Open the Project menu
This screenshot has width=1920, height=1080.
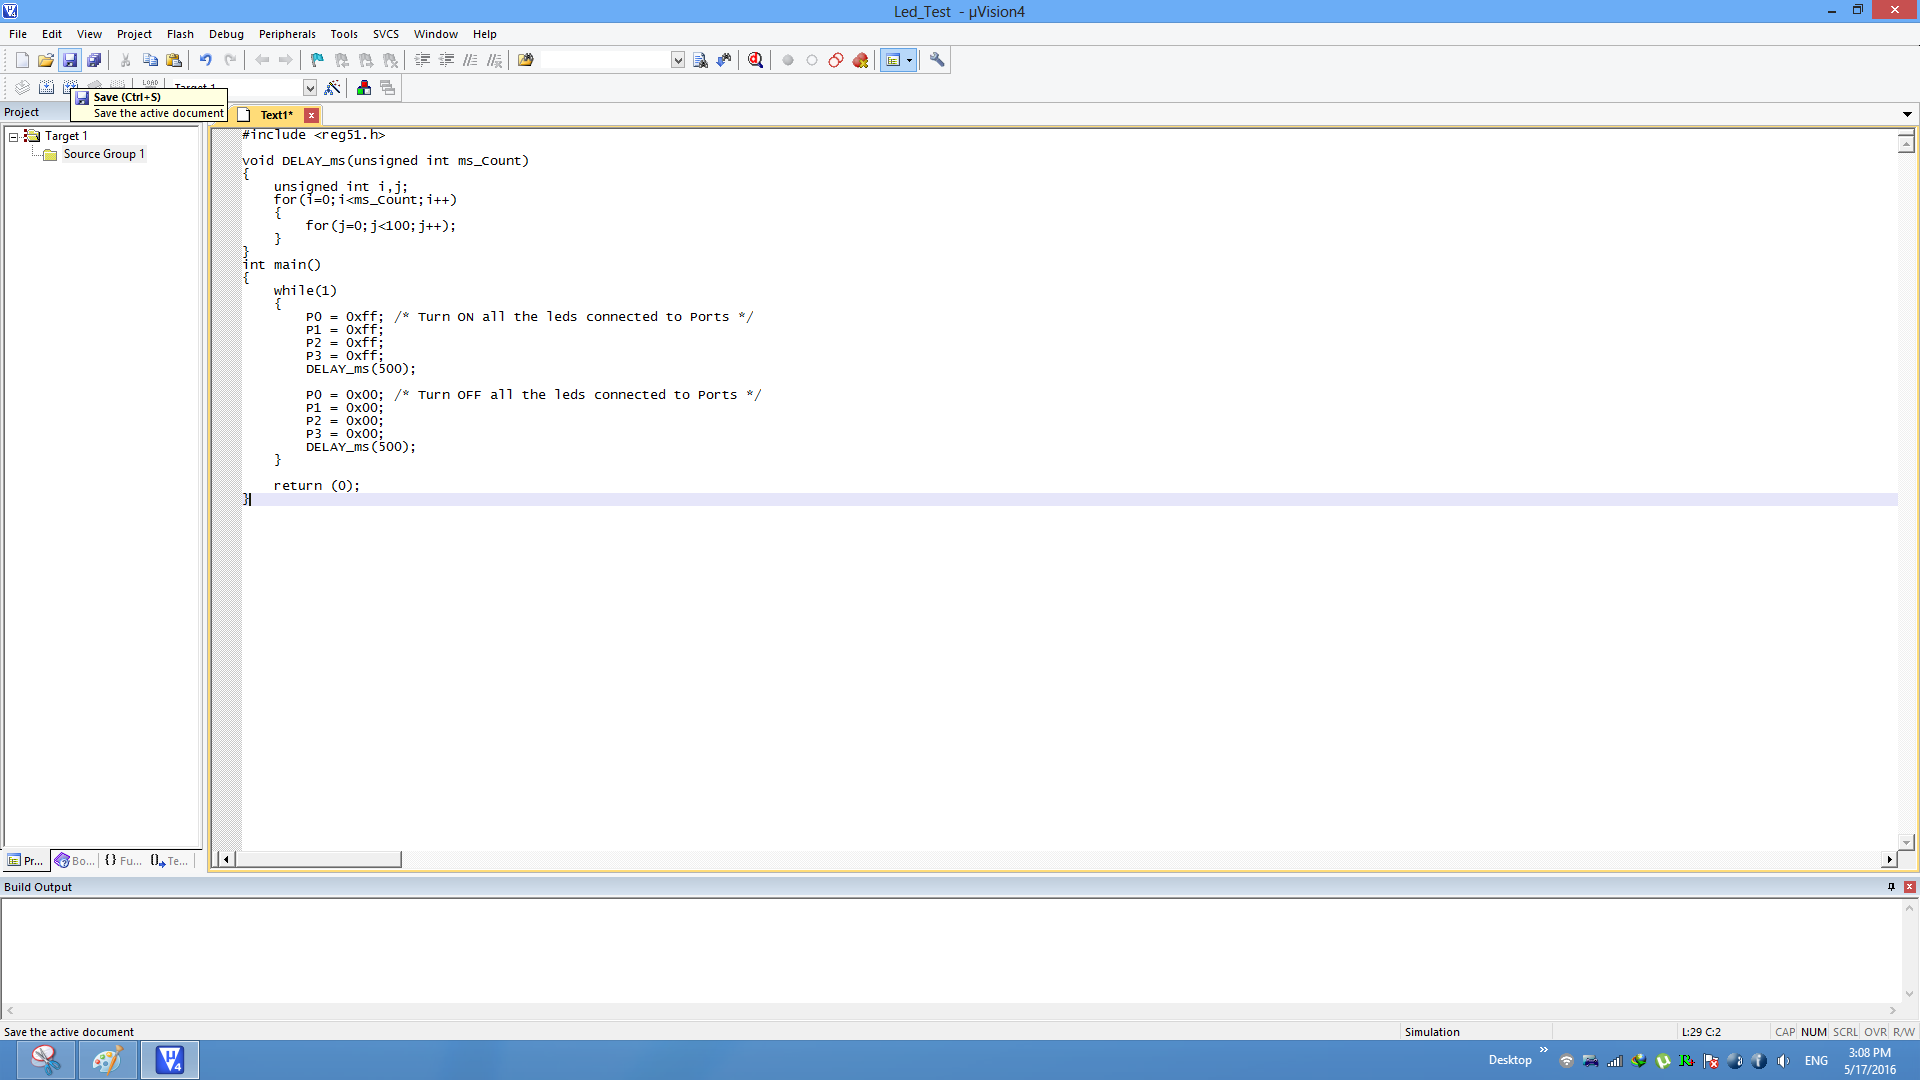(134, 34)
